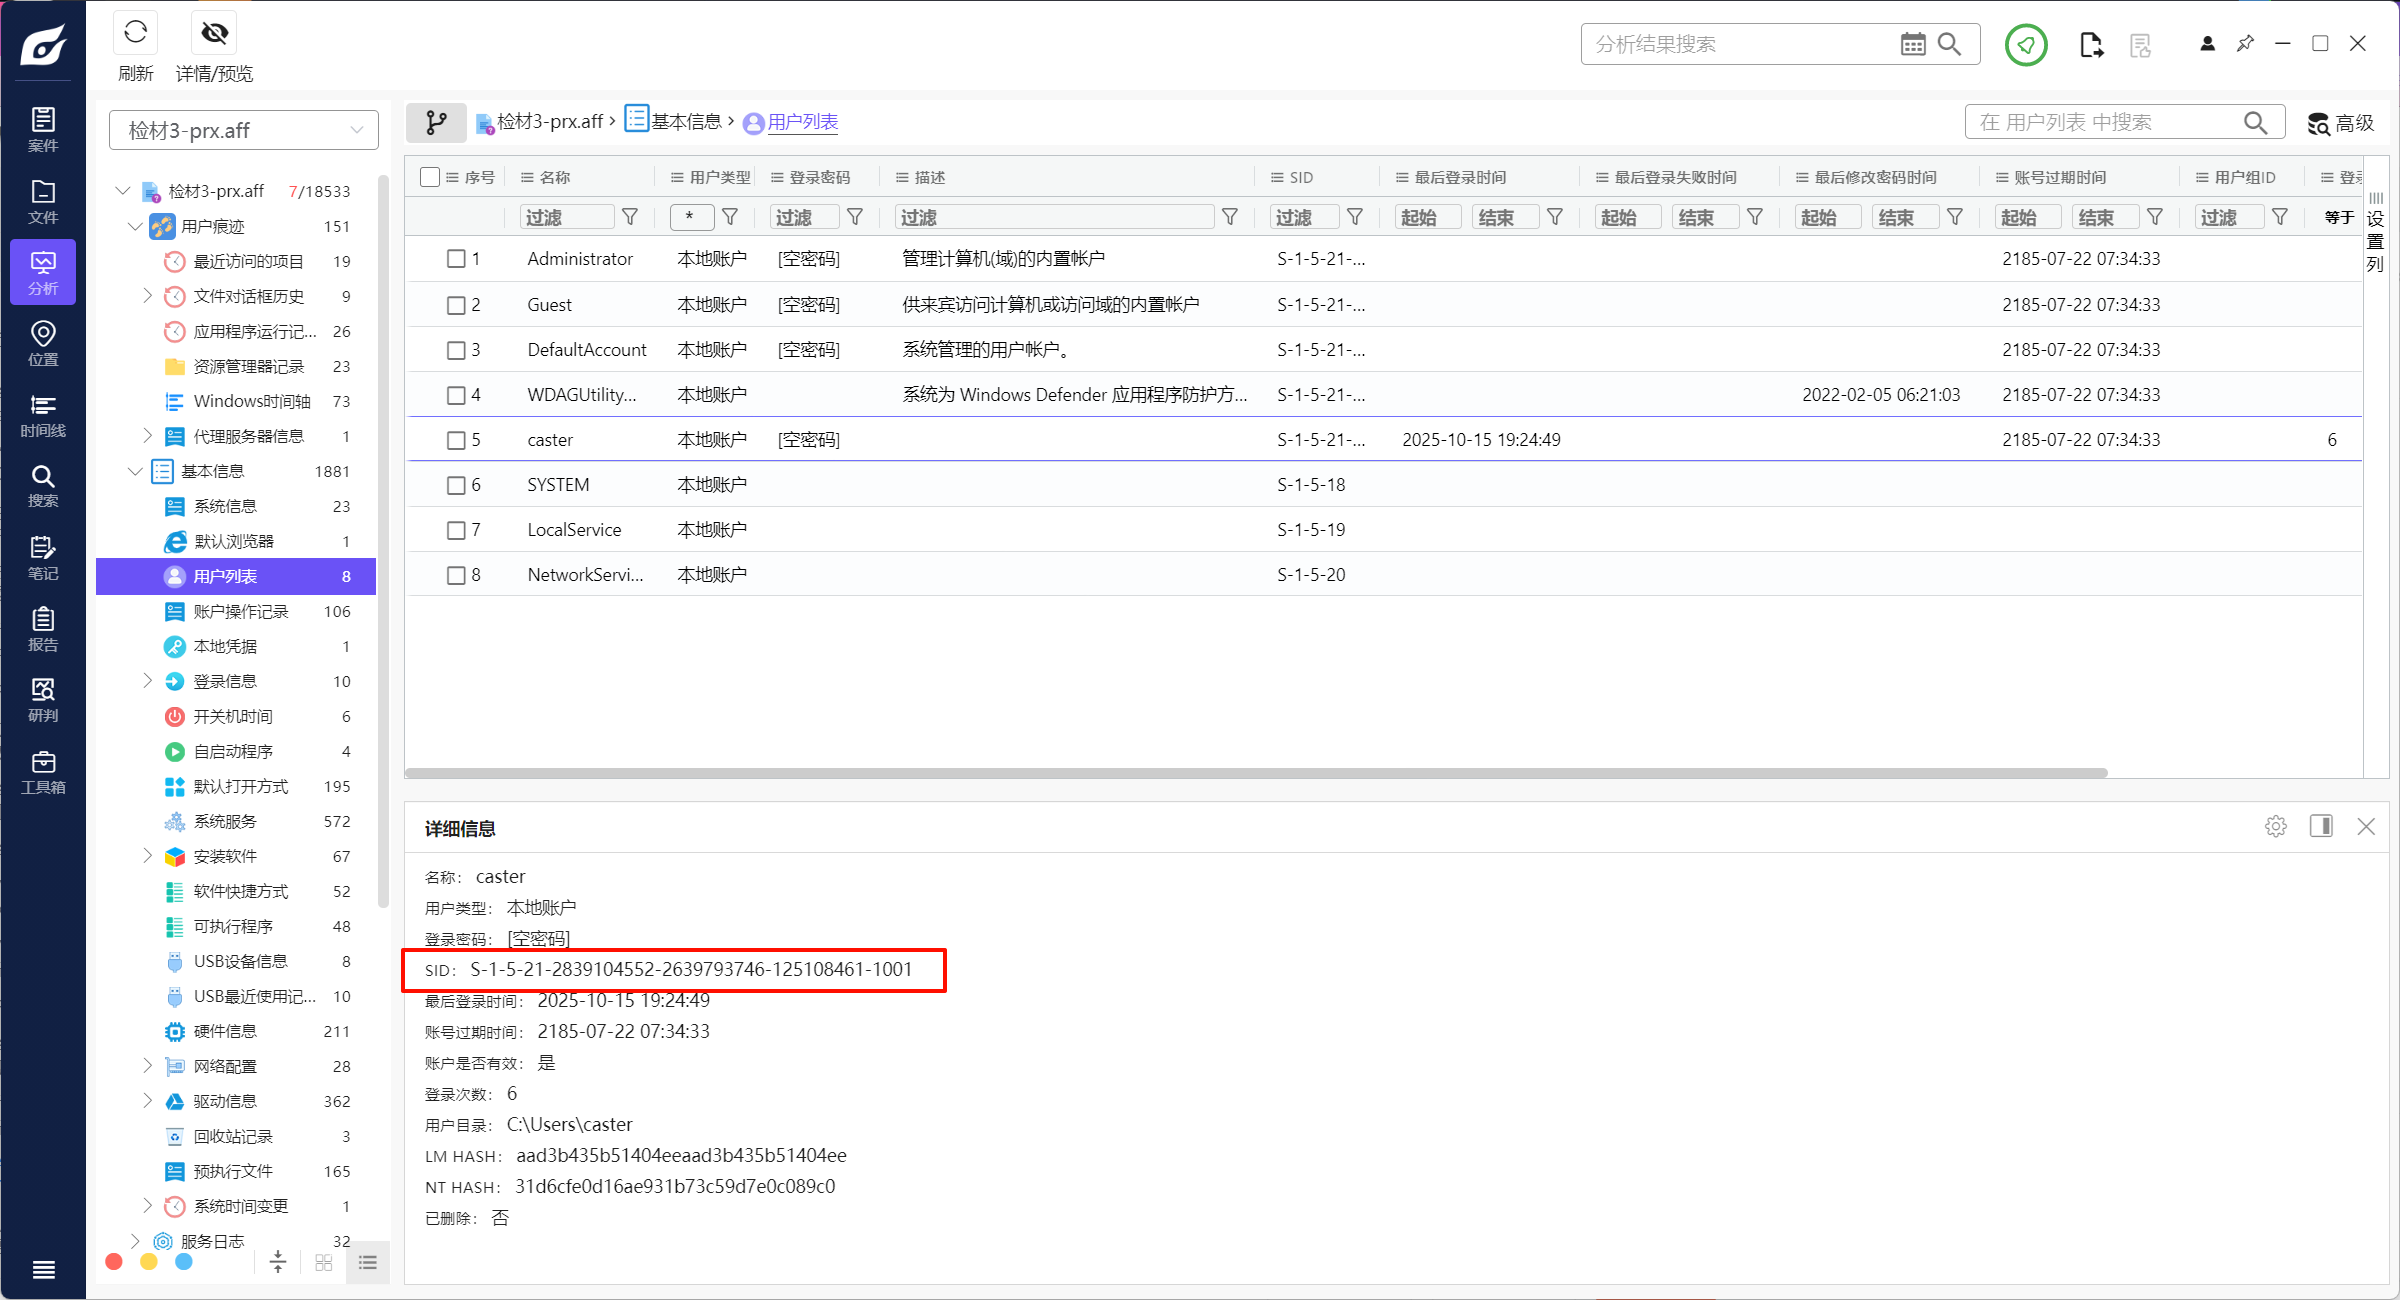This screenshot has height=1300, width=2400.
Task: Open the 检材3-prx.aff evidence dropdown
Action: point(244,130)
